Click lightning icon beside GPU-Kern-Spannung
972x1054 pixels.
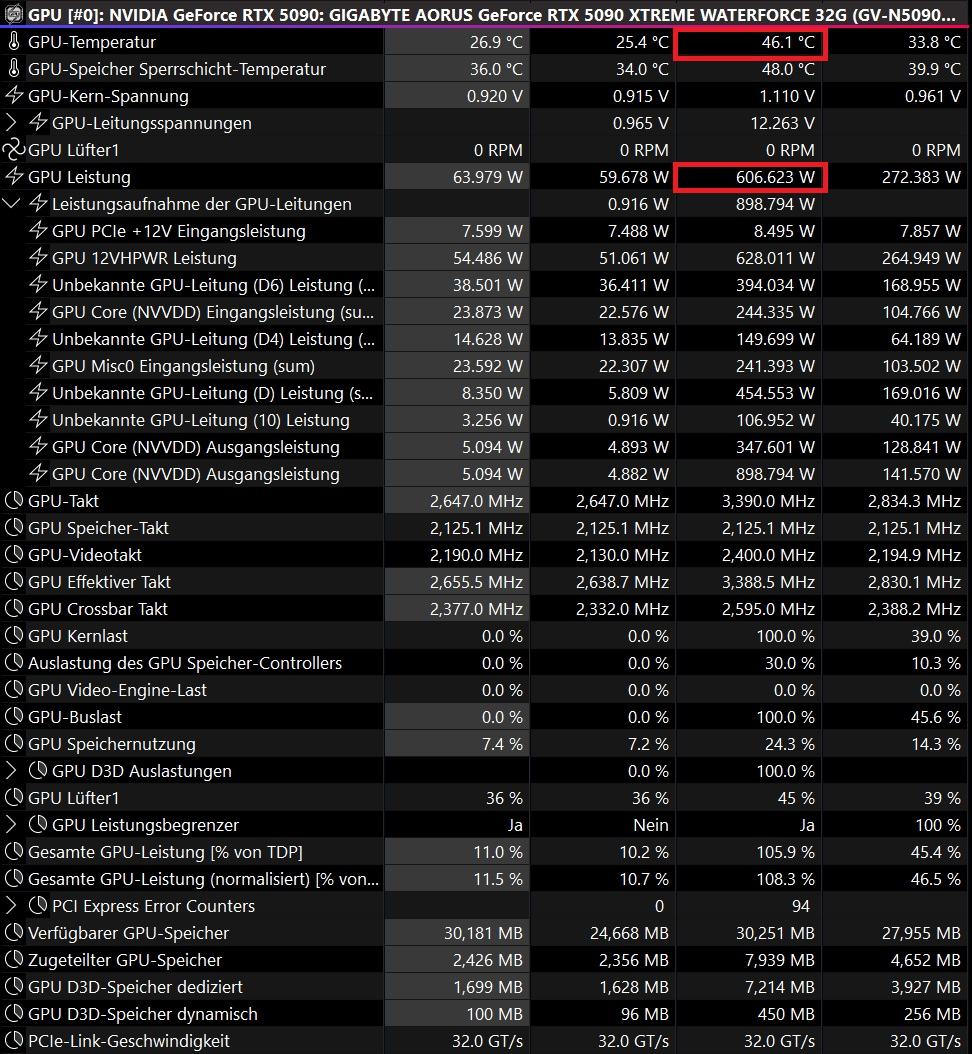[x=13, y=95]
